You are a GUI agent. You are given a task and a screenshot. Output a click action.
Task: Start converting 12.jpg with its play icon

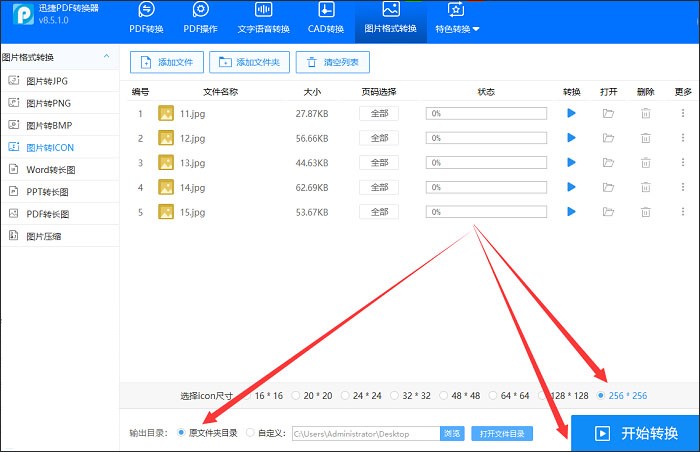571,138
